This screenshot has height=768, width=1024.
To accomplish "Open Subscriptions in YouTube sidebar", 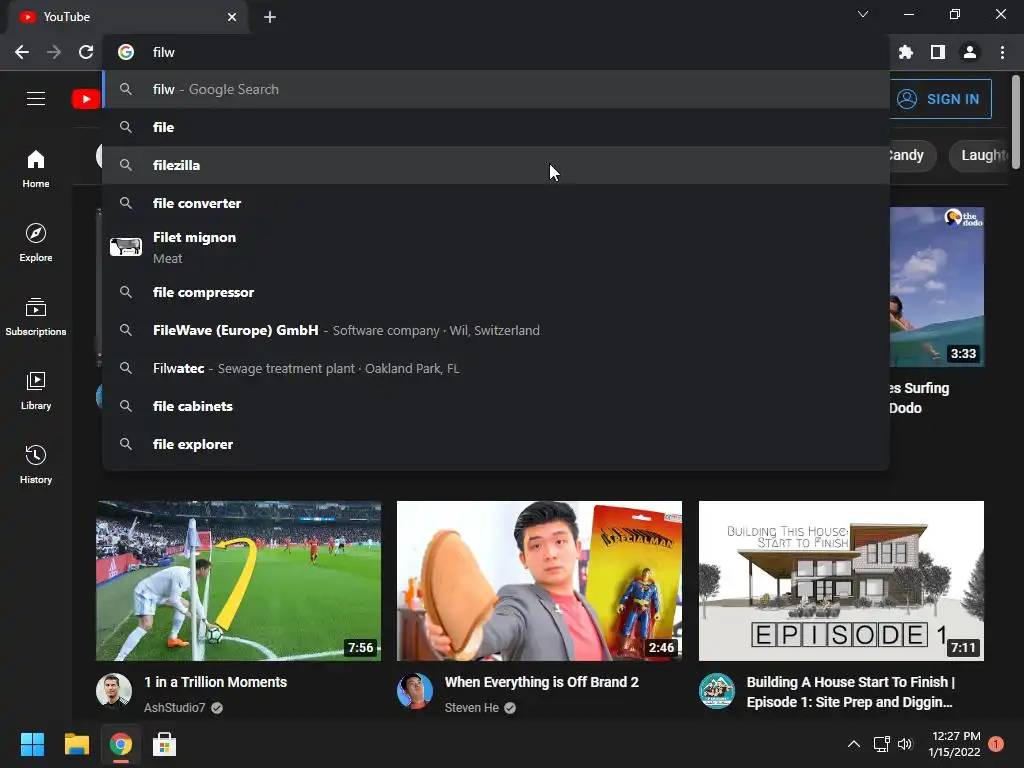I will 36,317.
